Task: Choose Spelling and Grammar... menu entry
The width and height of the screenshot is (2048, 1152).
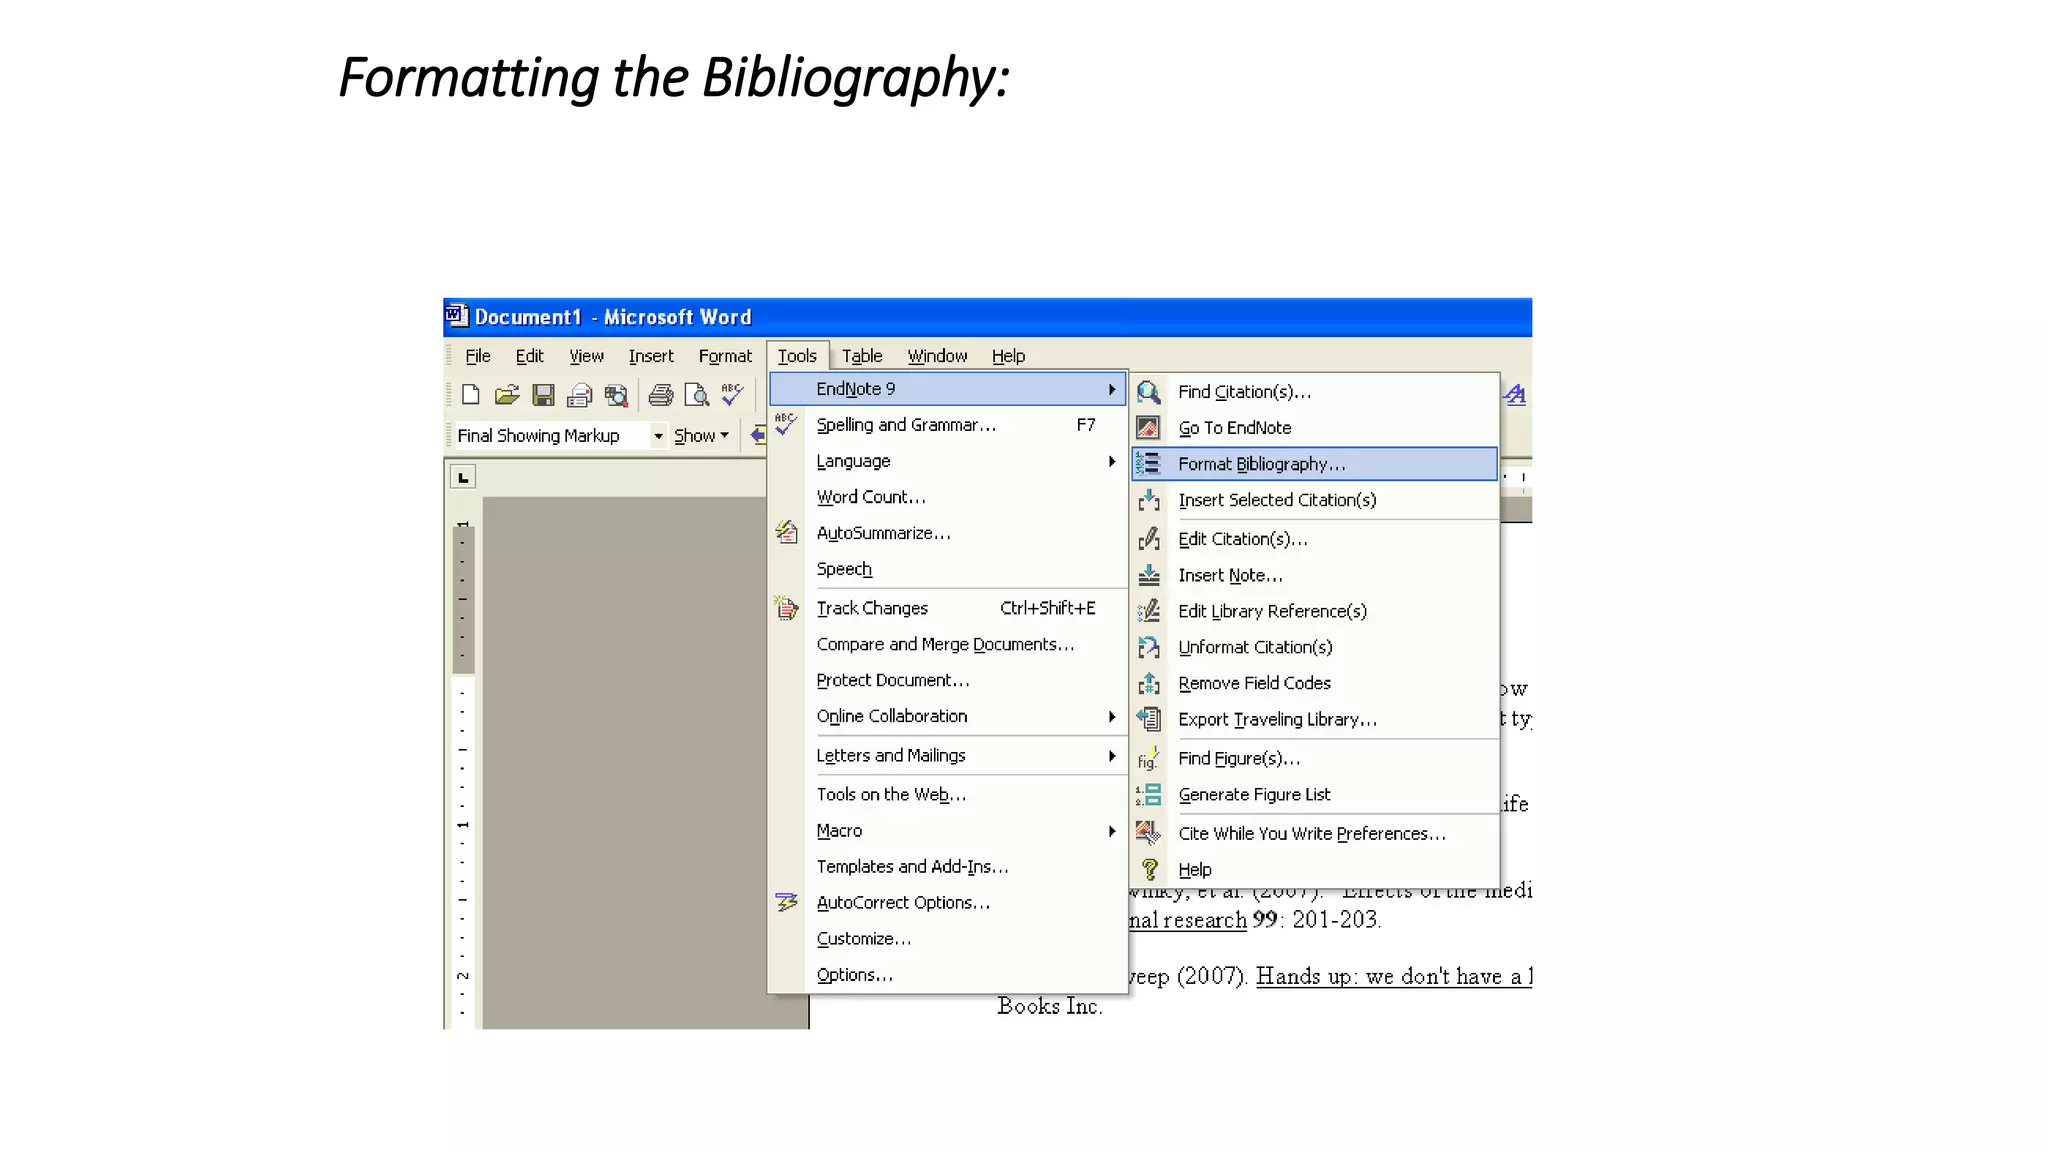Action: (948, 425)
